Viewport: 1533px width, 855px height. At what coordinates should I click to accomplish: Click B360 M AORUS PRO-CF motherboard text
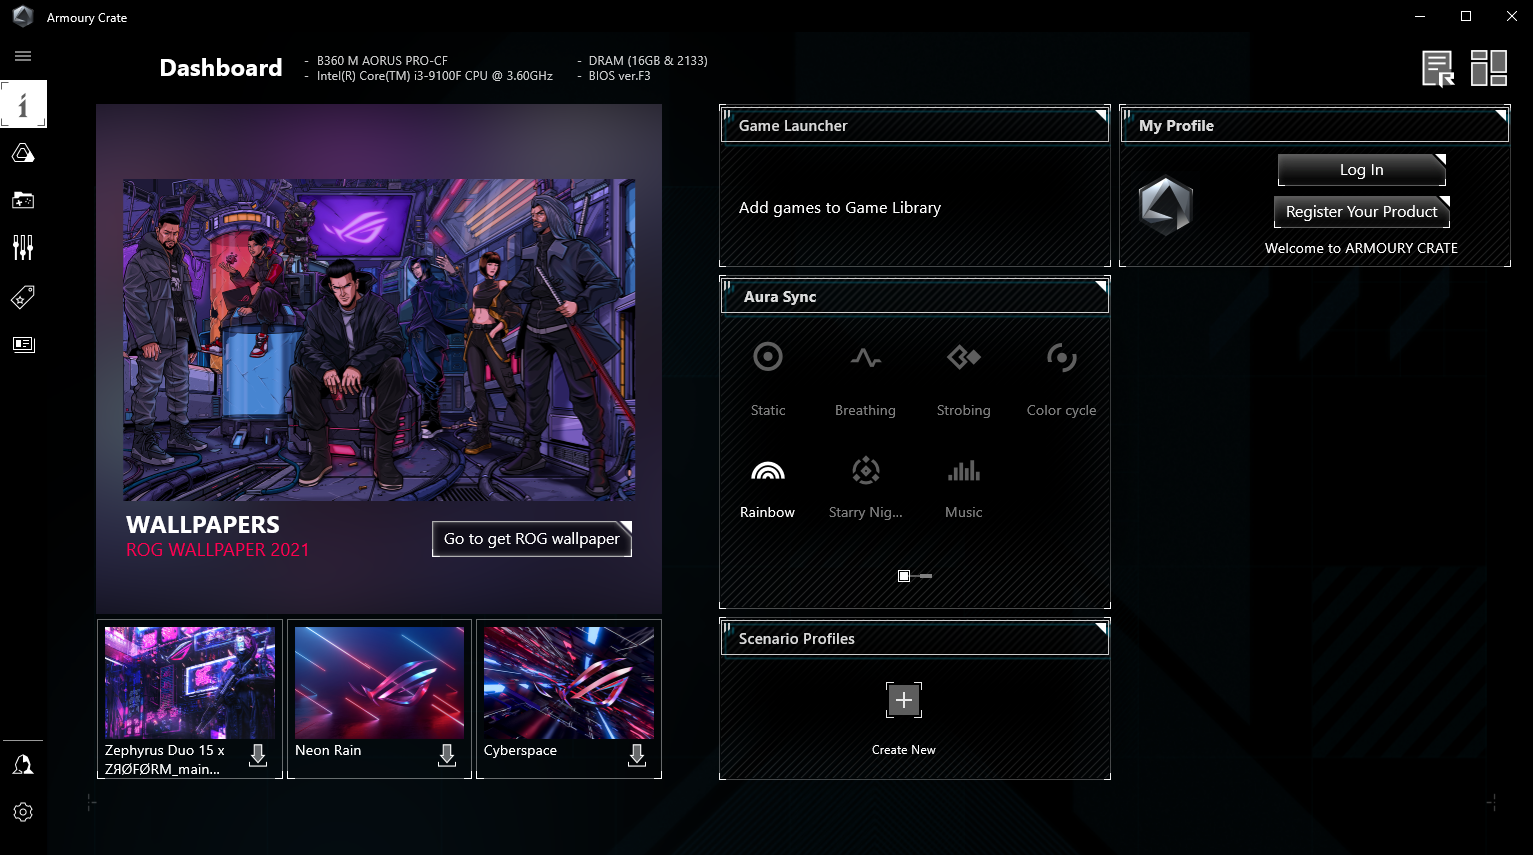382,61
